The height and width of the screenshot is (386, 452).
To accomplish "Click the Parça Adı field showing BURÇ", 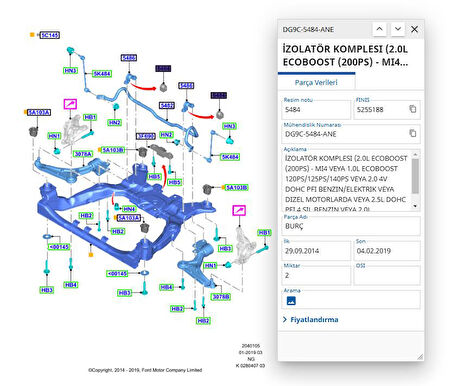I will coord(351,226).
